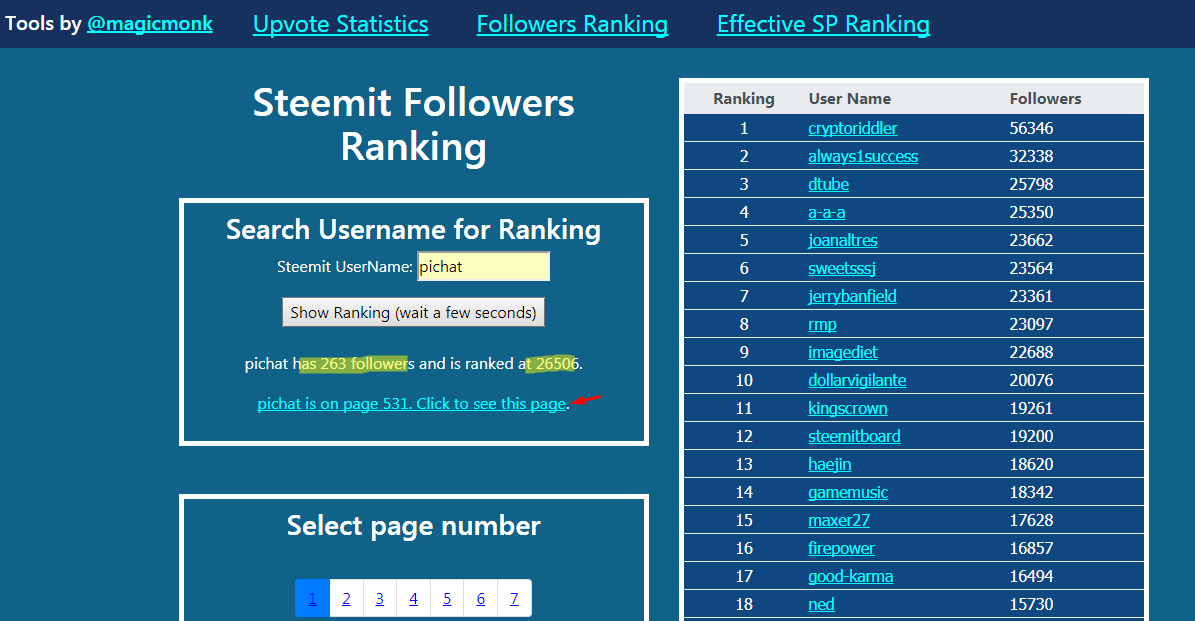
Task: Open jerrybanfield user link
Action: 852,296
